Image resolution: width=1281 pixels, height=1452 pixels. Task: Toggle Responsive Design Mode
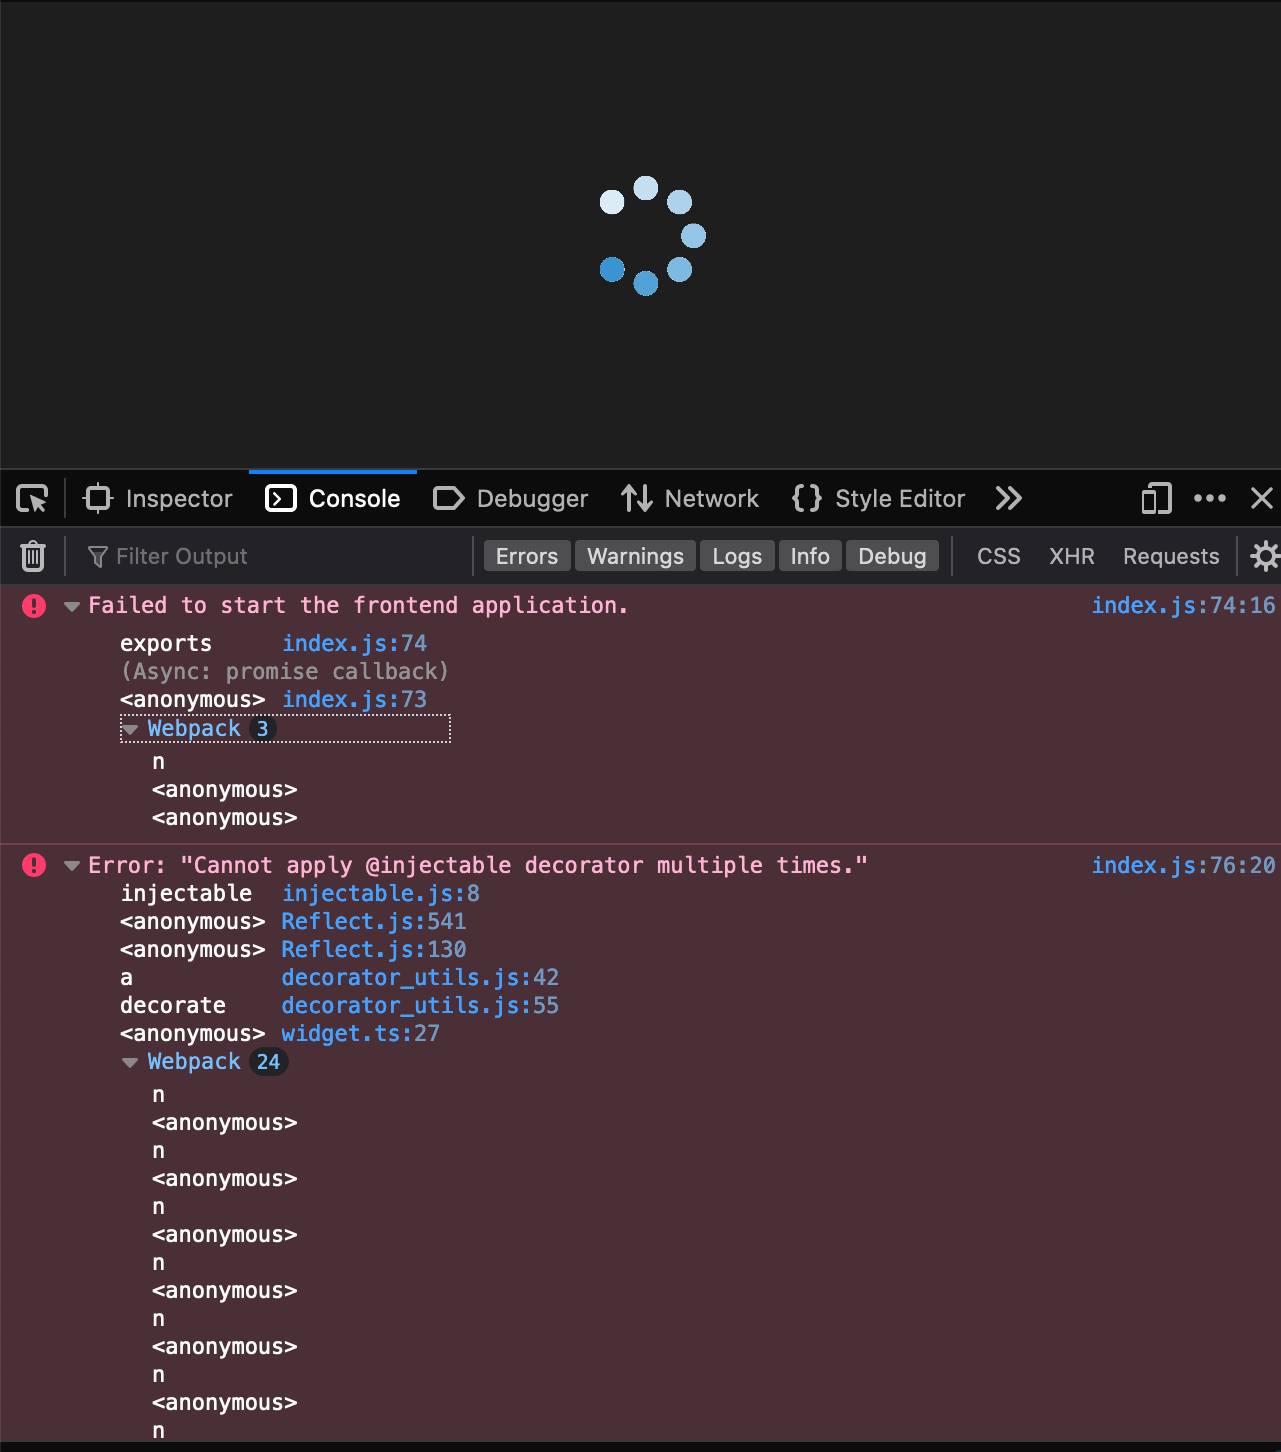click(1155, 498)
